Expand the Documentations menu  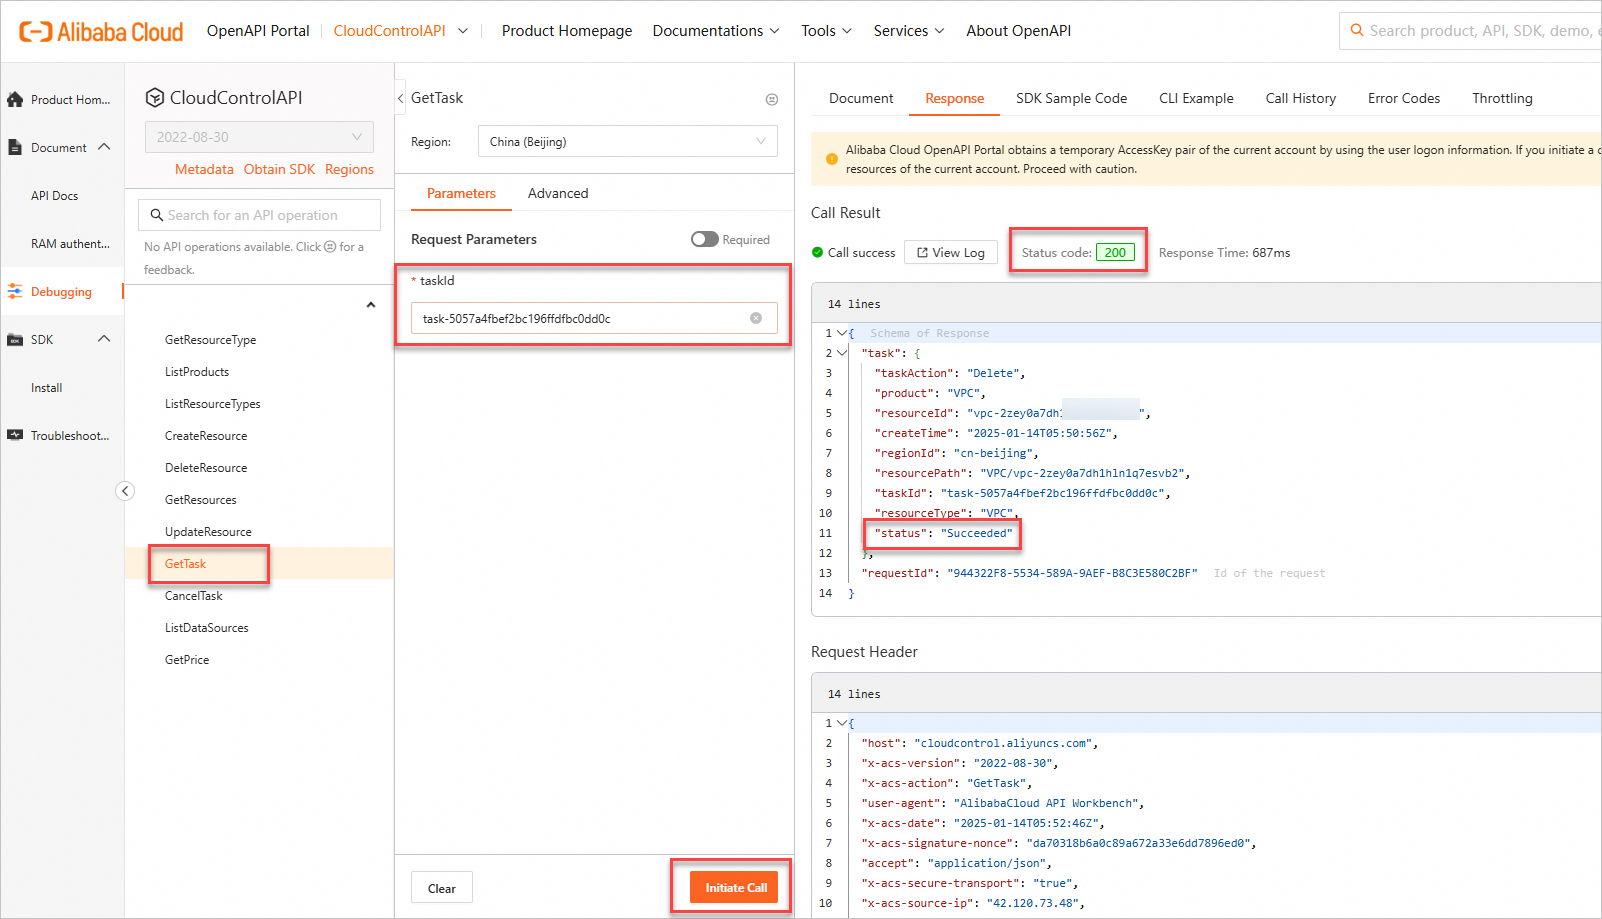coord(715,31)
